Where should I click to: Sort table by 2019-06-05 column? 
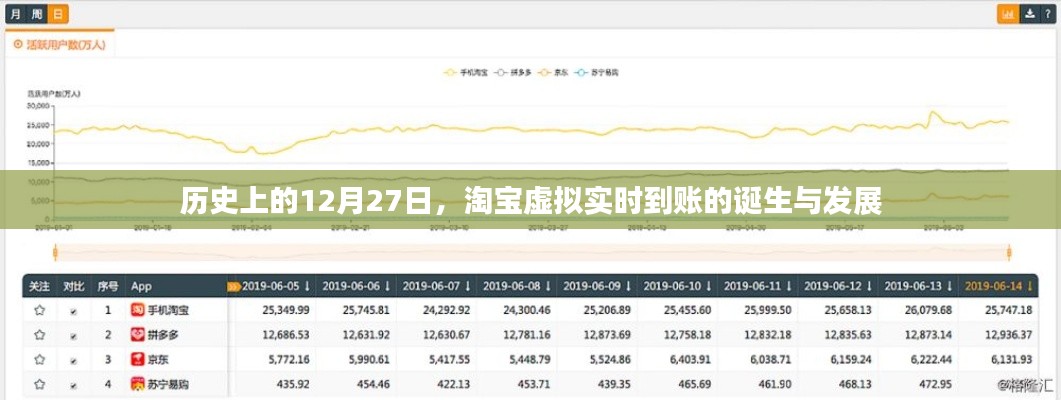pyautogui.click(x=276, y=286)
